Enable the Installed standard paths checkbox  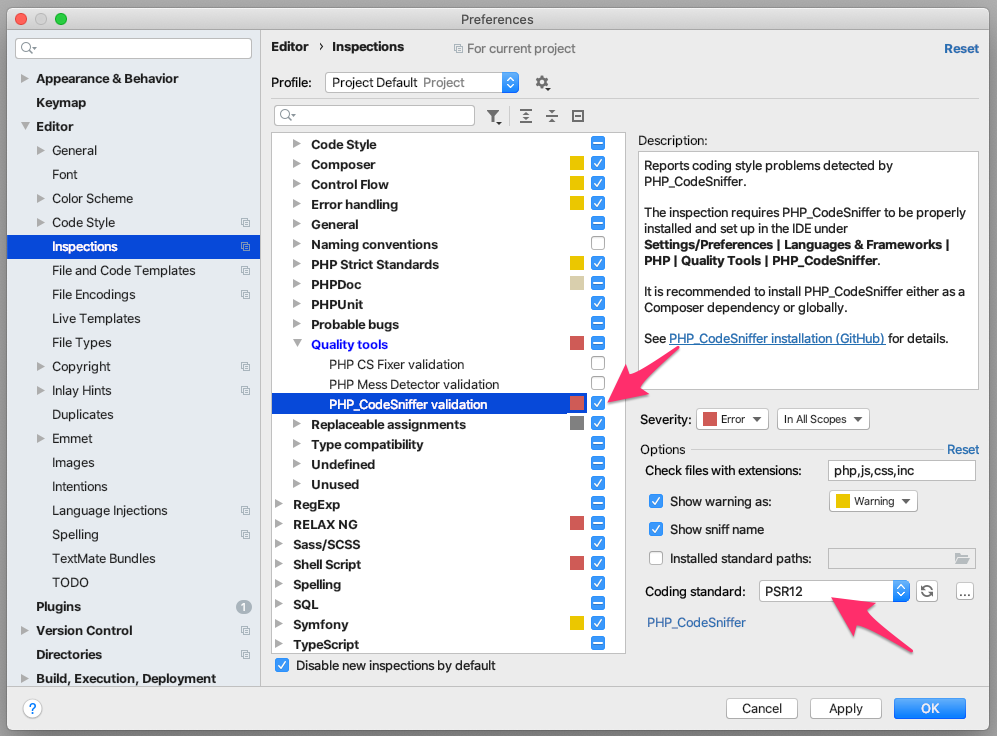tap(656, 558)
